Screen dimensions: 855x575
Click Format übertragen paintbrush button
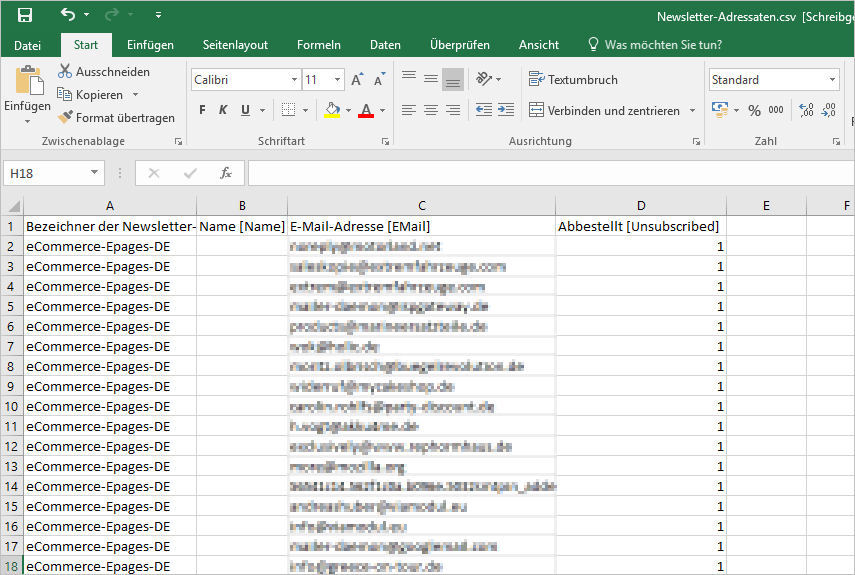point(116,118)
